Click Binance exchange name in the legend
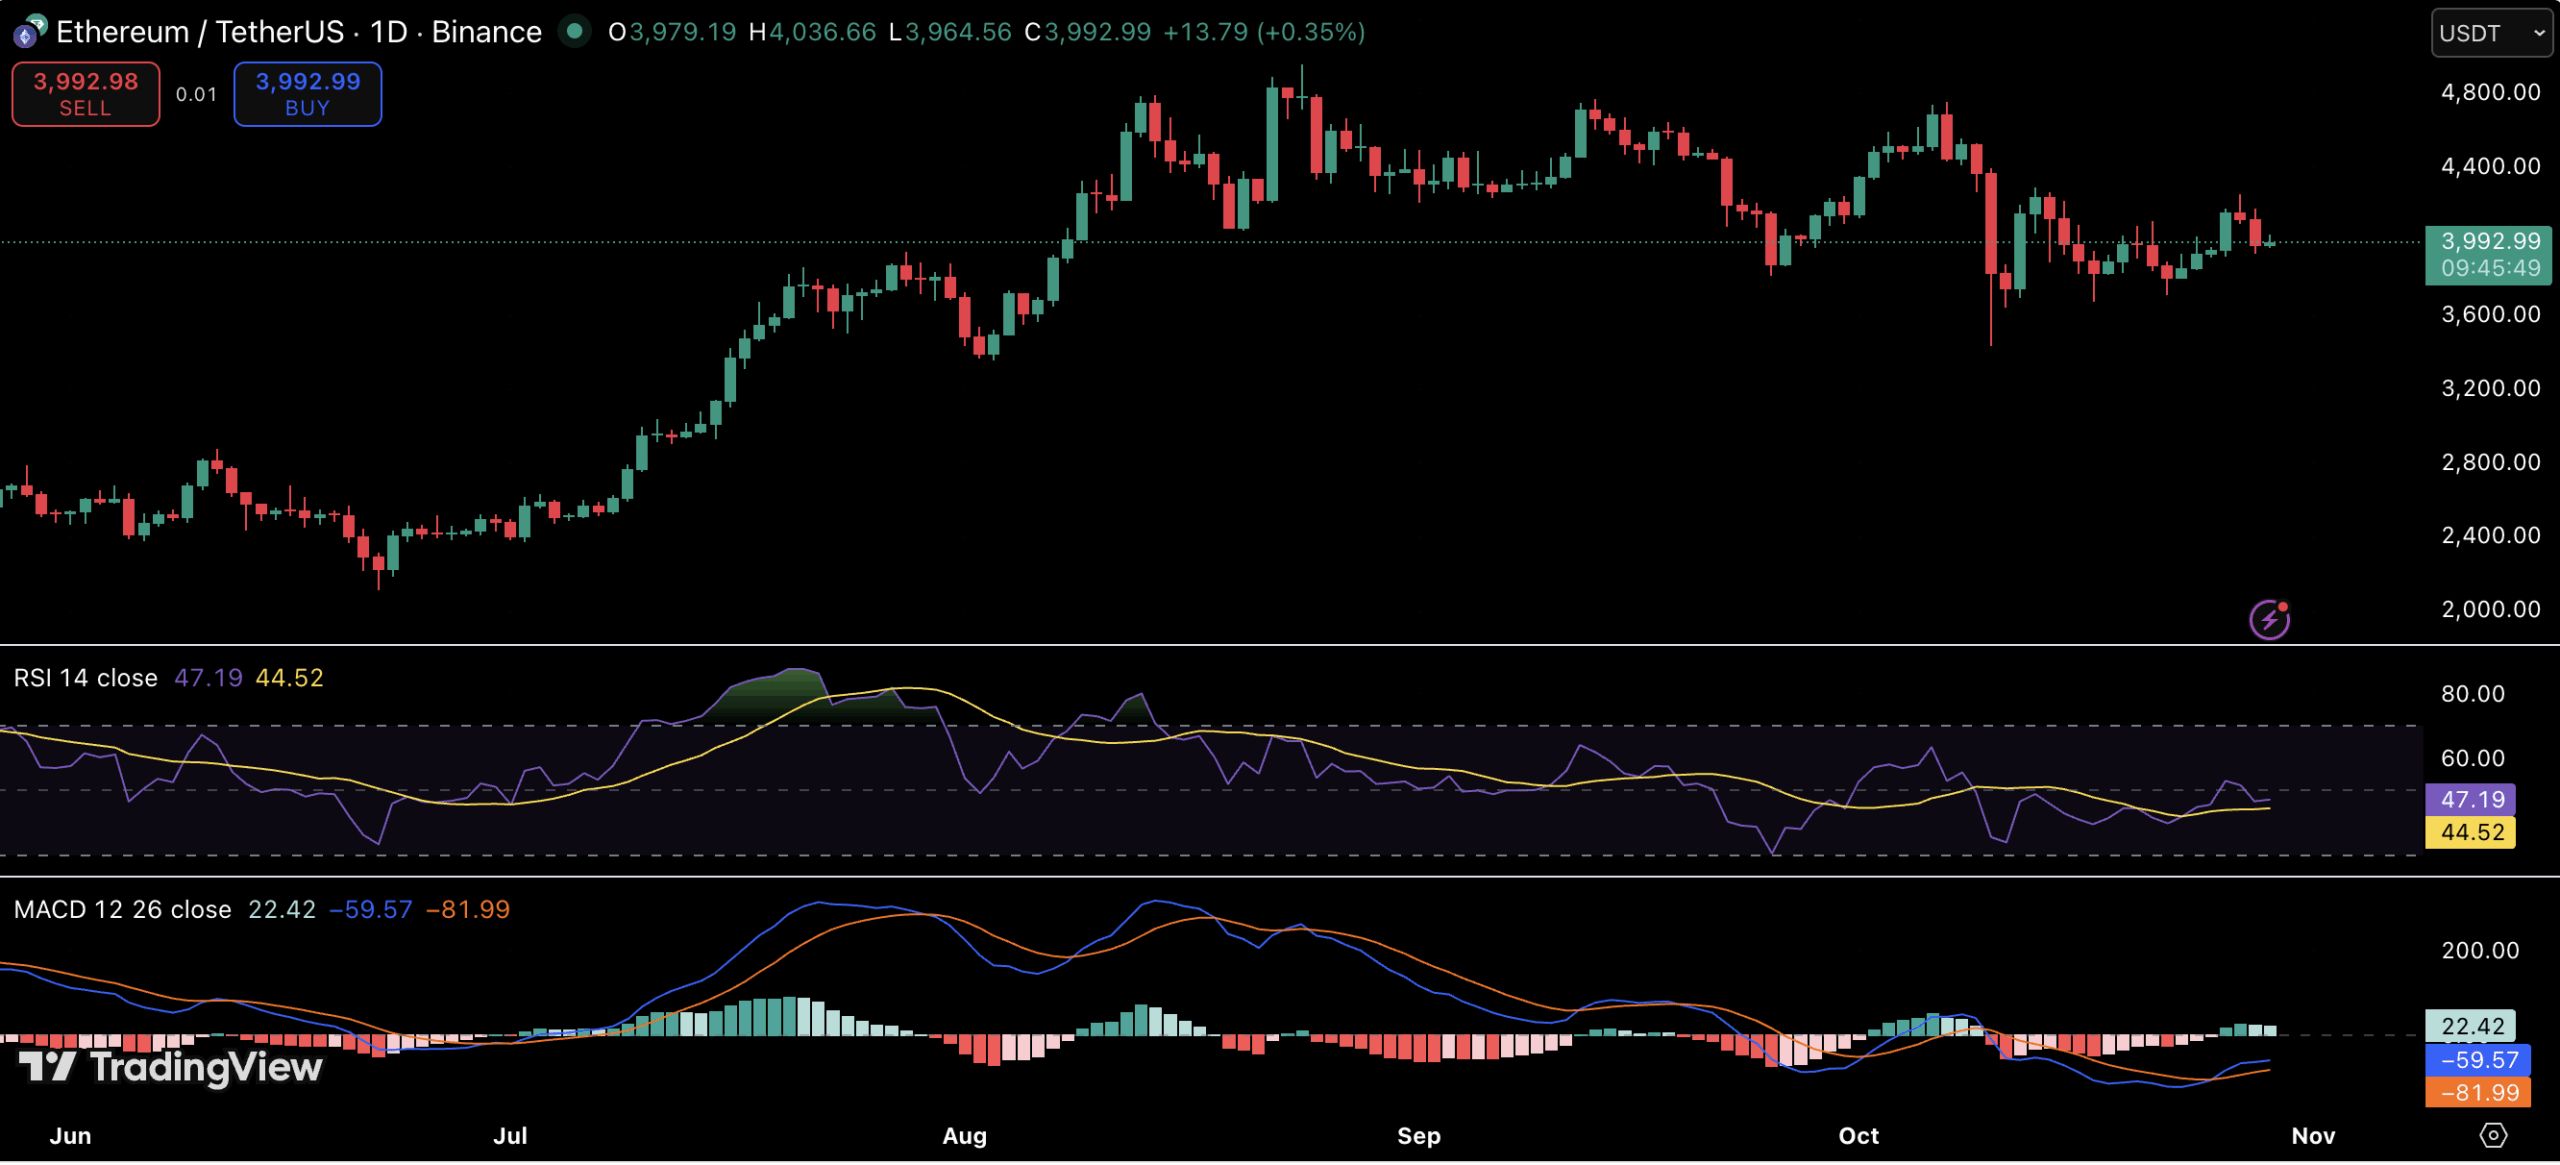2560x1165 pixels. 483,31
